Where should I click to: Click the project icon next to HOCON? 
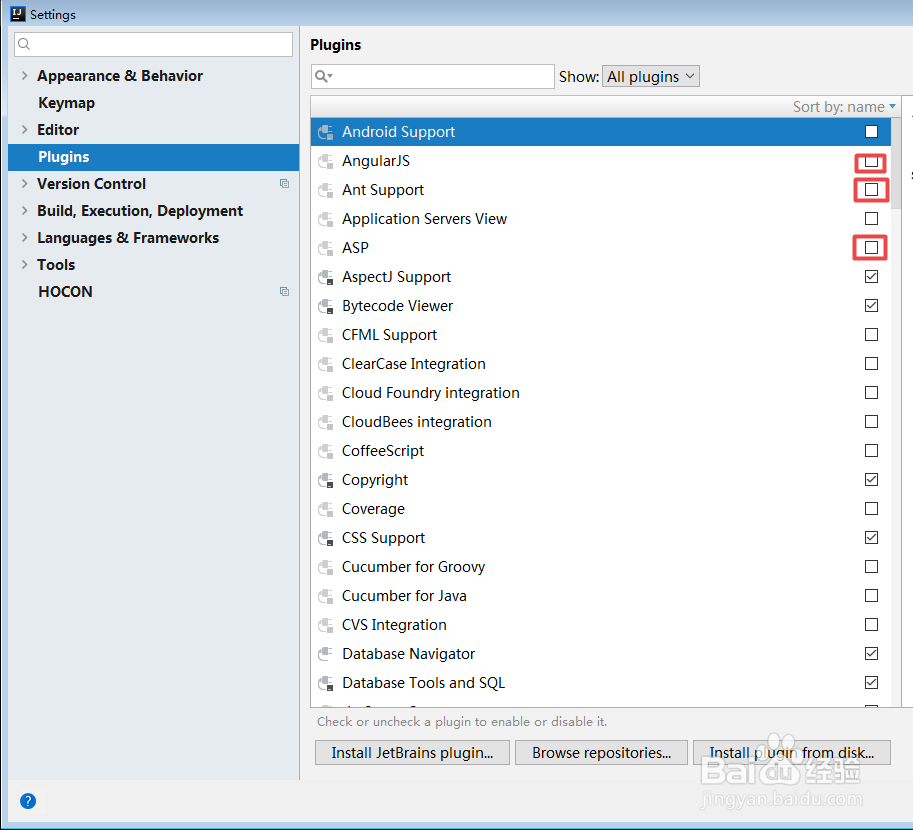click(284, 291)
